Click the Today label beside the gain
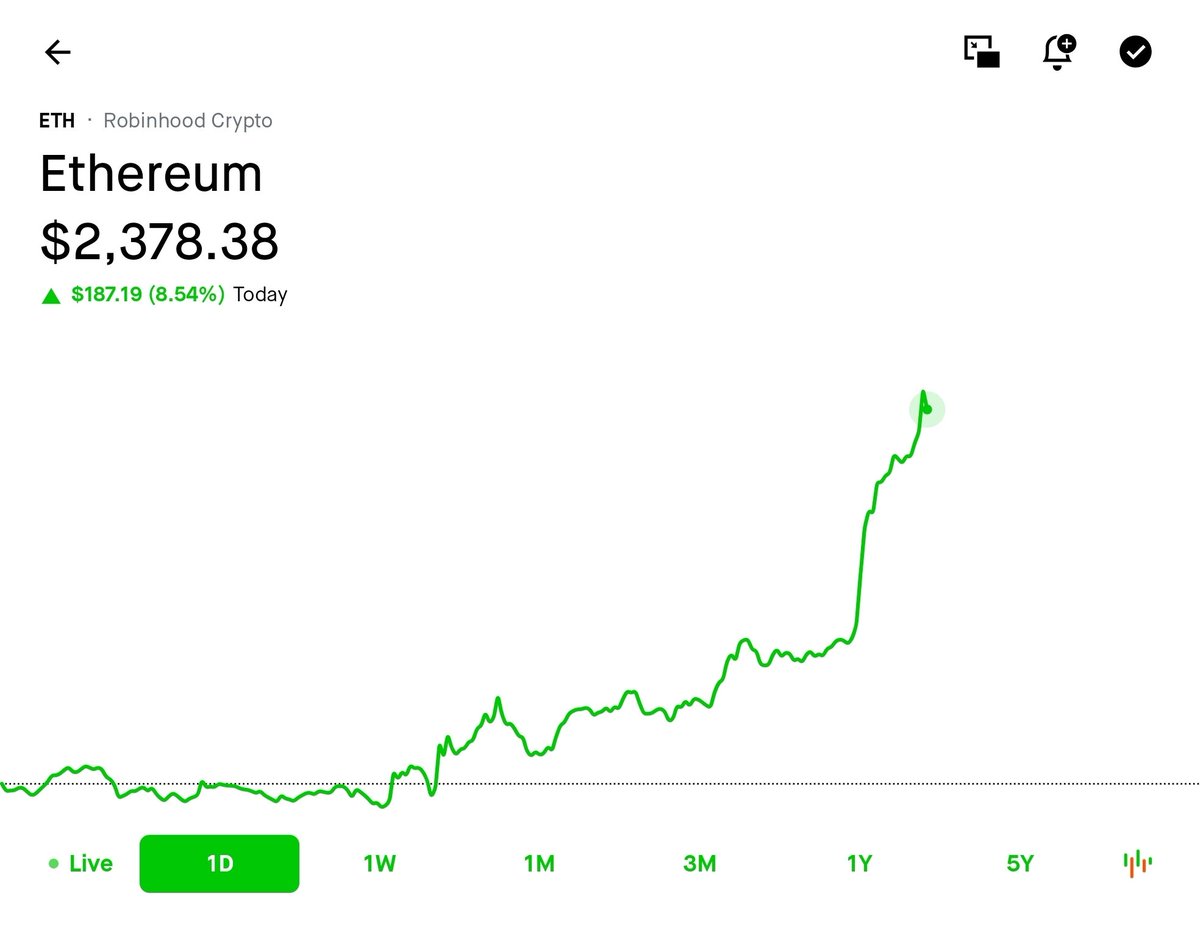 pyautogui.click(x=260, y=295)
